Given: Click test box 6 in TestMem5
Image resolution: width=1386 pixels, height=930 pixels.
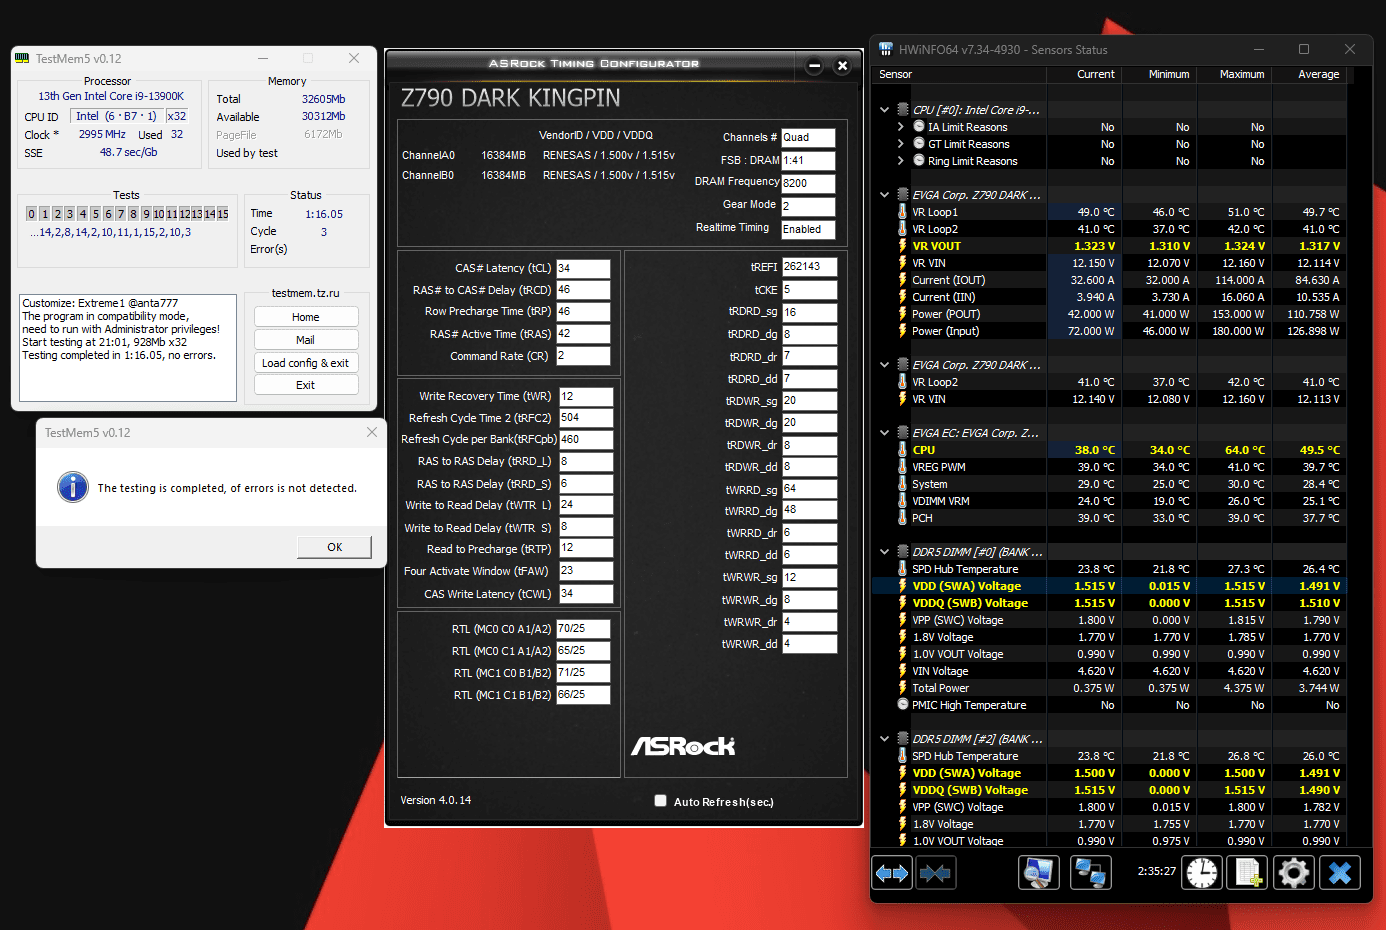Looking at the screenshot, I should coord(108,214).
